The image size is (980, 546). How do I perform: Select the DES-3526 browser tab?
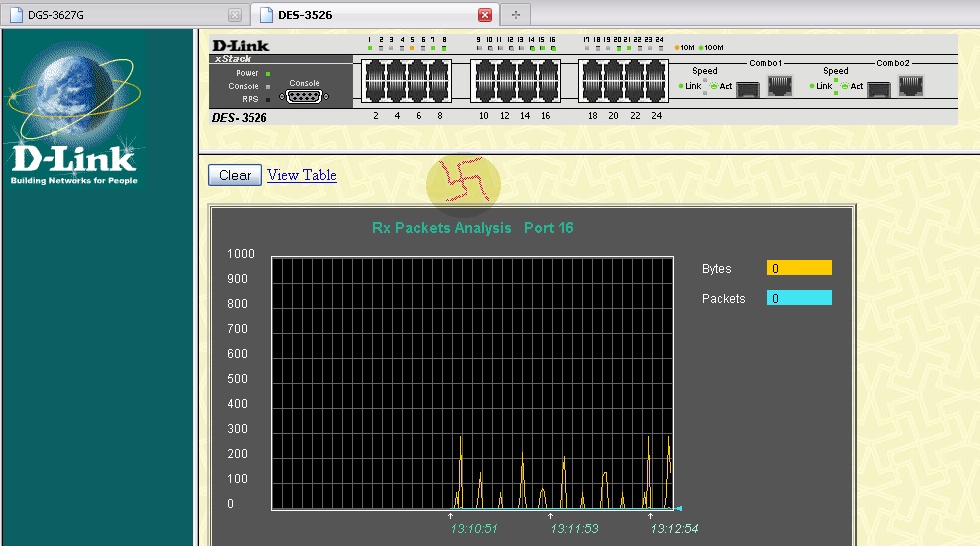[x=360, y=15]
